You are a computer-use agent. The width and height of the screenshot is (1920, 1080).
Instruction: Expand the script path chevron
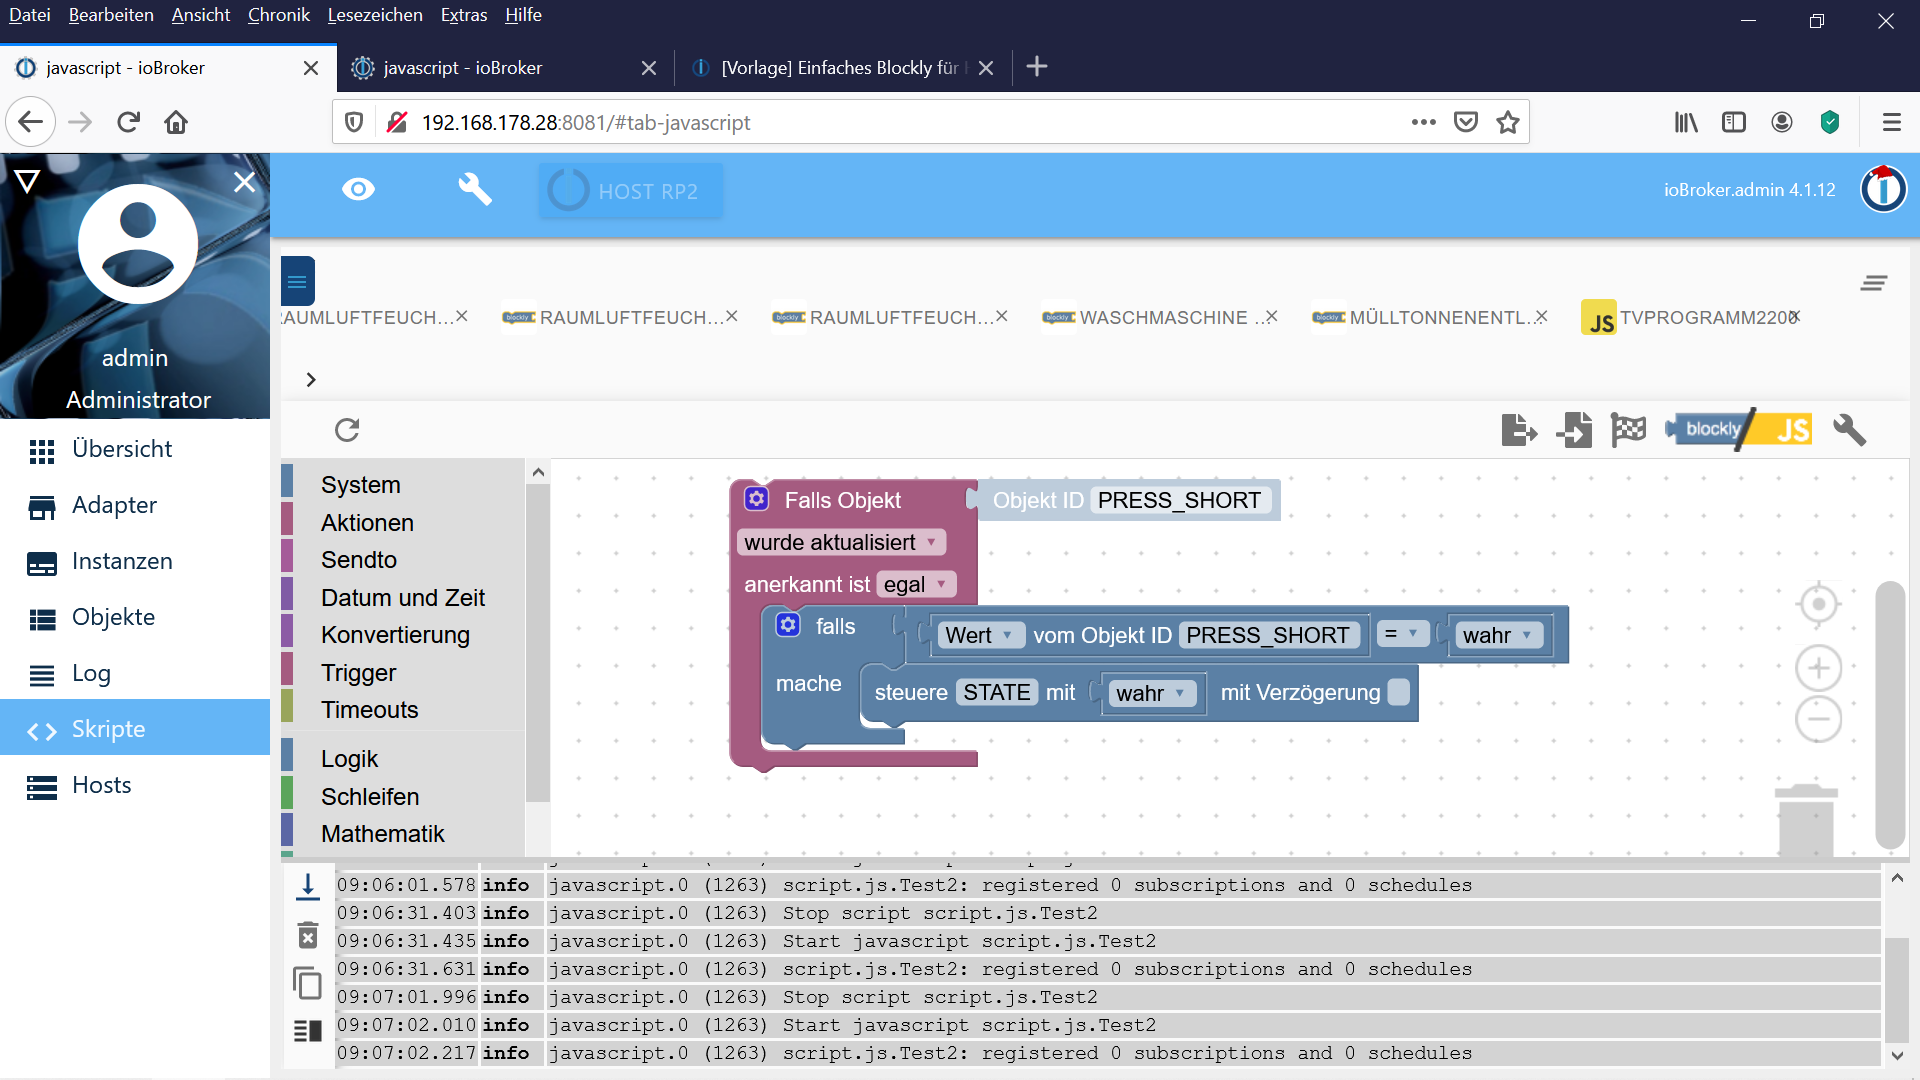[311, 380]
